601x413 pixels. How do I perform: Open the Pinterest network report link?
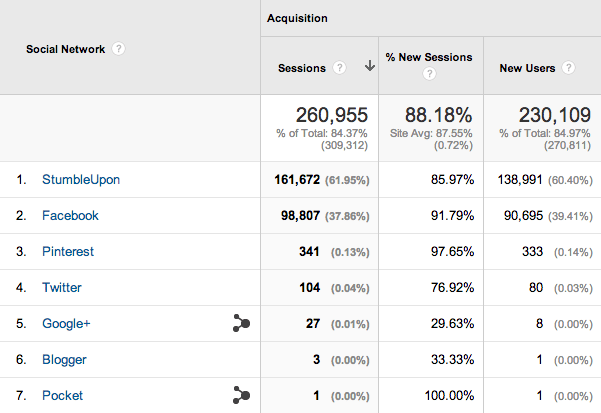coord(68,252)
